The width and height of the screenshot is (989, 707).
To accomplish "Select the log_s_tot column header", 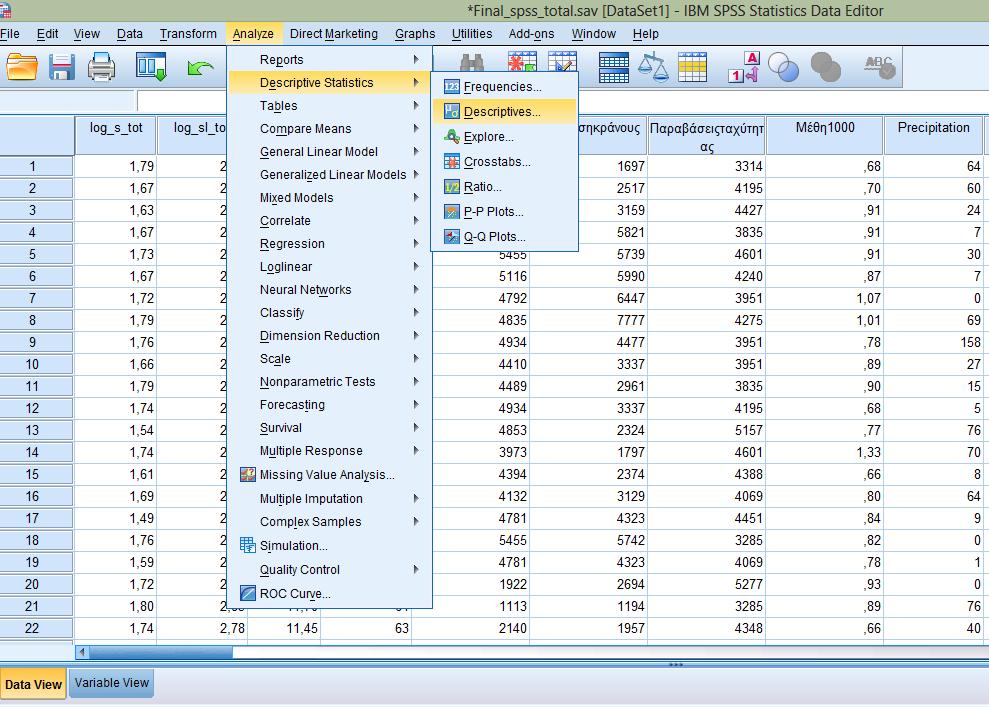I will [x=115, y=135].
